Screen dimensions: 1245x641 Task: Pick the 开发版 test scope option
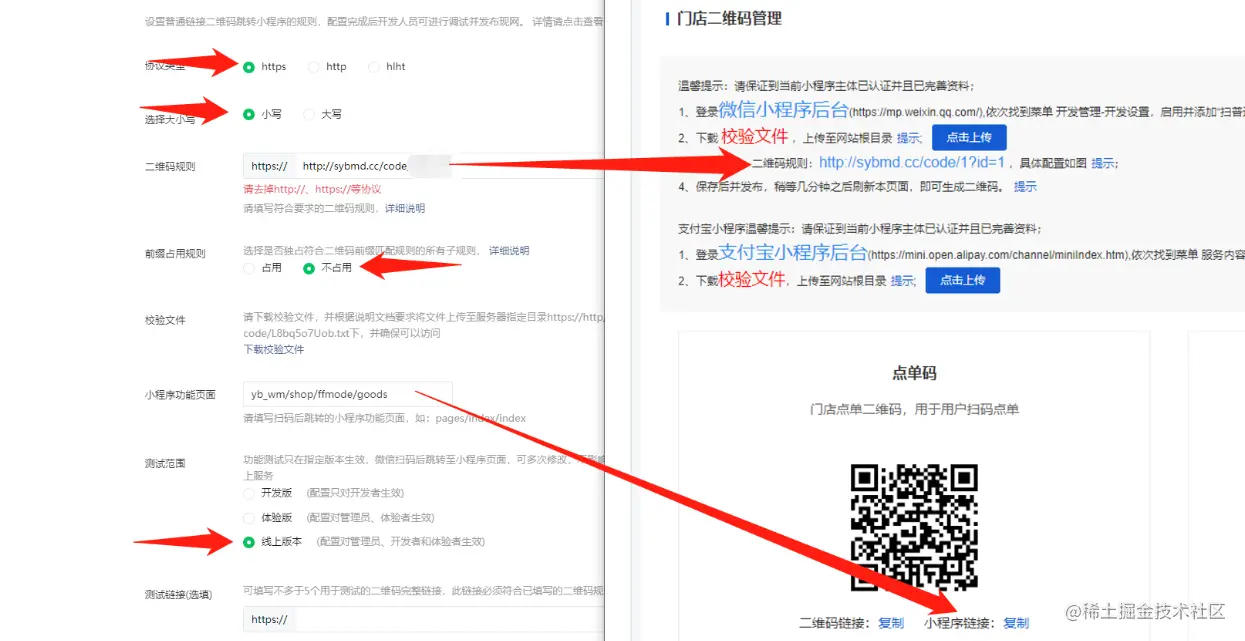click(249, 493)
